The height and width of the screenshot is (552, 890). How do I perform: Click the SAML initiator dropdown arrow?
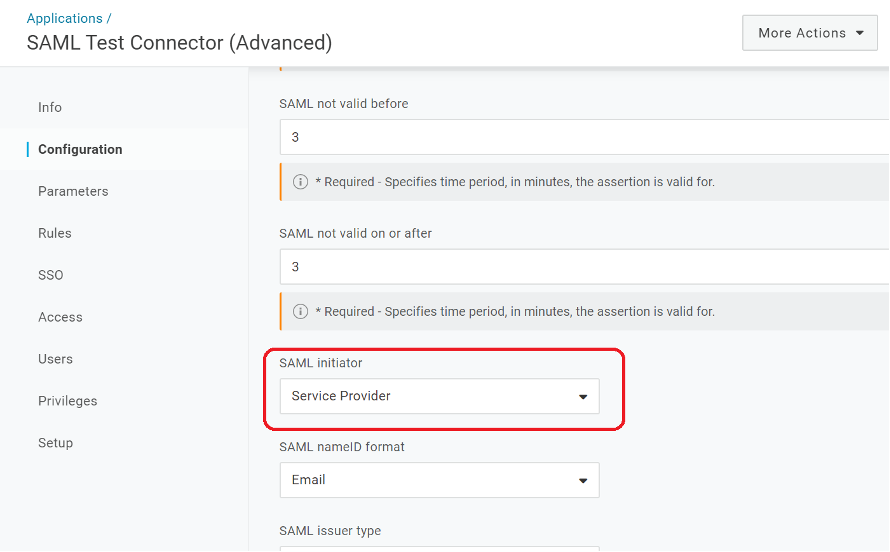583,397
